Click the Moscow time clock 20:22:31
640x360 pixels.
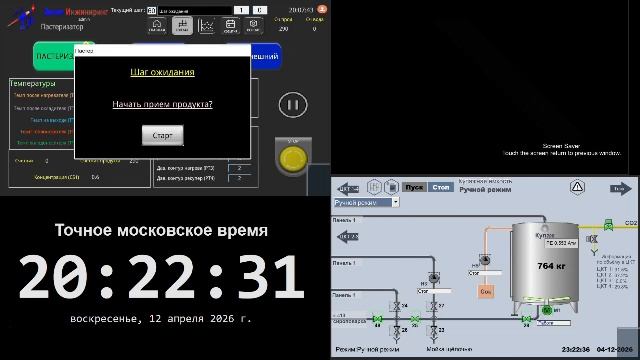[x=162, y=277]
